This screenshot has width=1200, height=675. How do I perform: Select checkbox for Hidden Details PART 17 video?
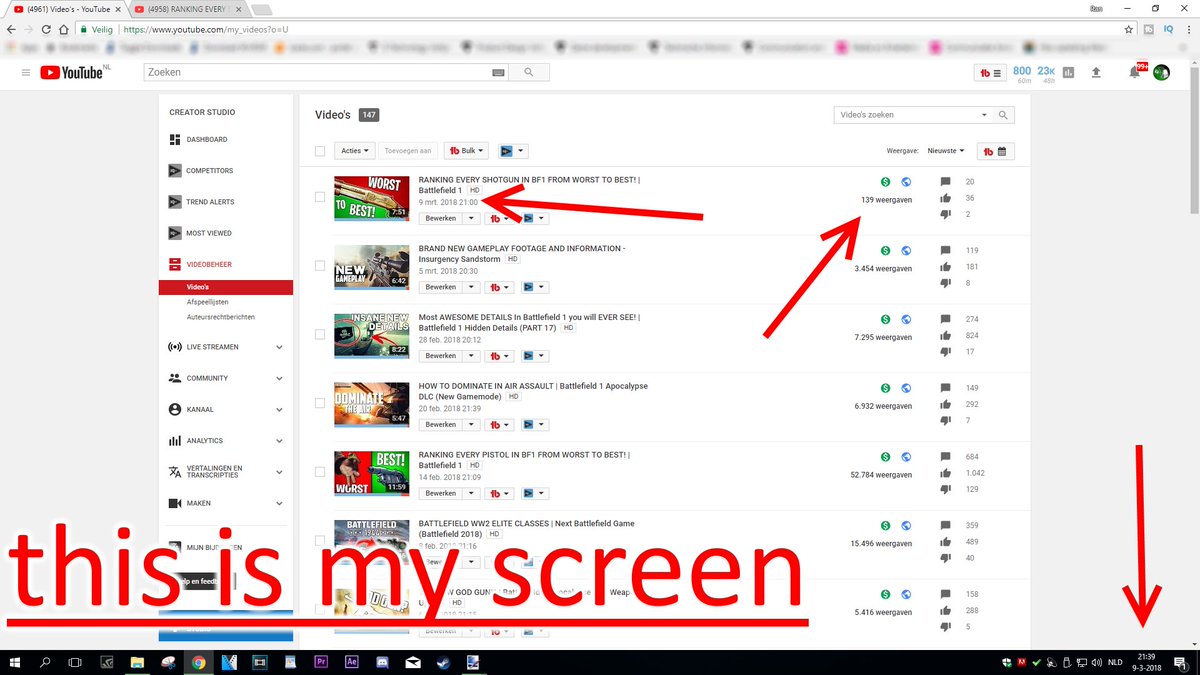320,335
